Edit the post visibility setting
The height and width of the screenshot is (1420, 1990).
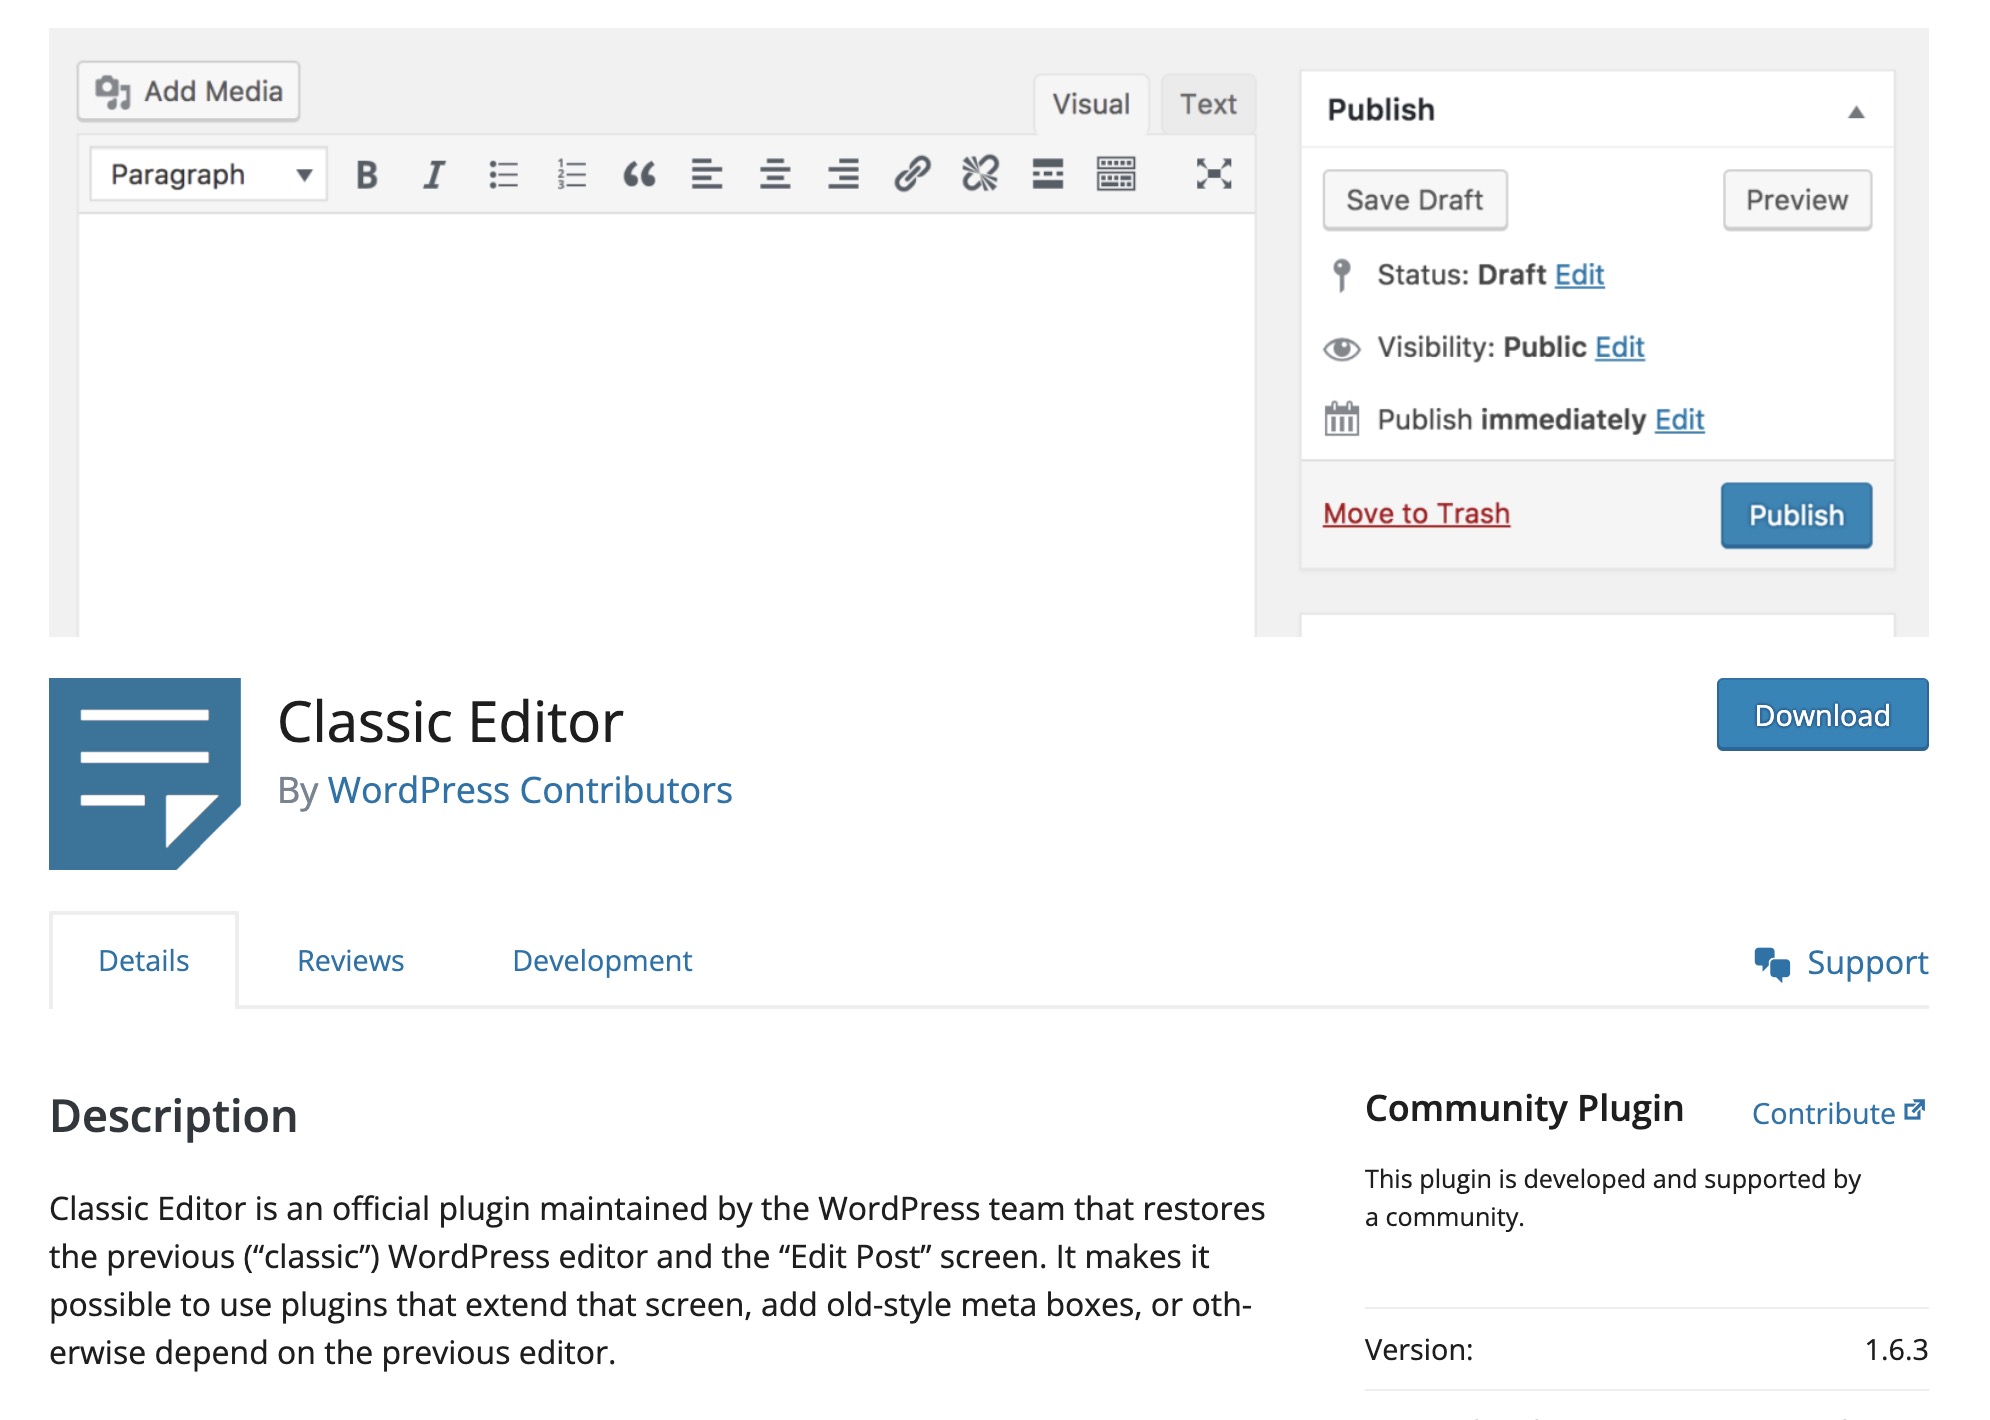coord(1619,347)
